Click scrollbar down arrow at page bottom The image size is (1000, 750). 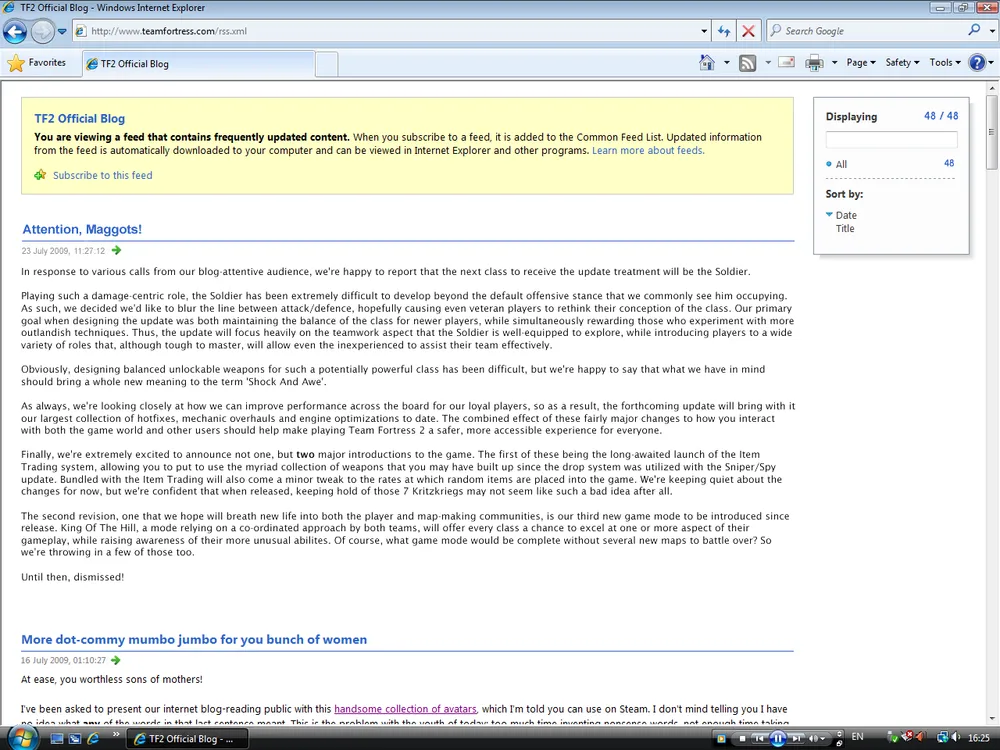tap(992, 719)
